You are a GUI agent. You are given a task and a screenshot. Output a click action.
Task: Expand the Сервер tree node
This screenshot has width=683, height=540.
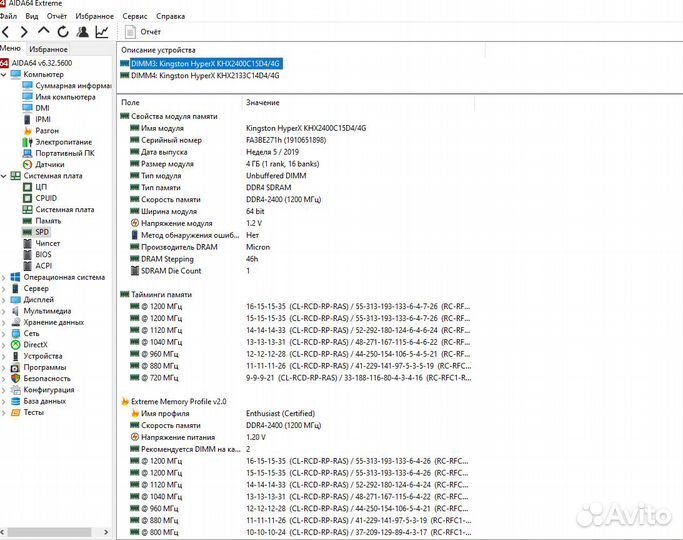click(x=3, y=289)
